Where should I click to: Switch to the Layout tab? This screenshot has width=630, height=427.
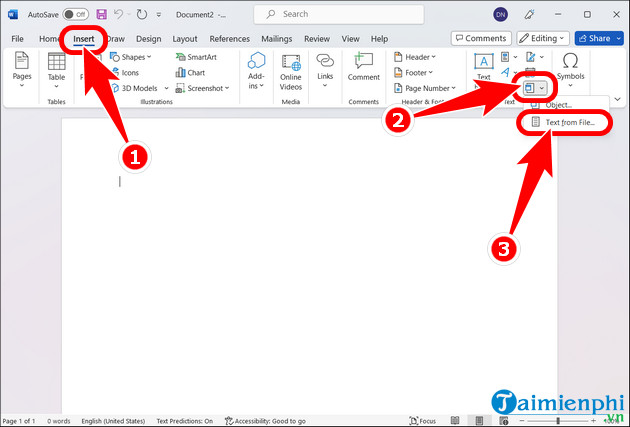coord(185,39)
